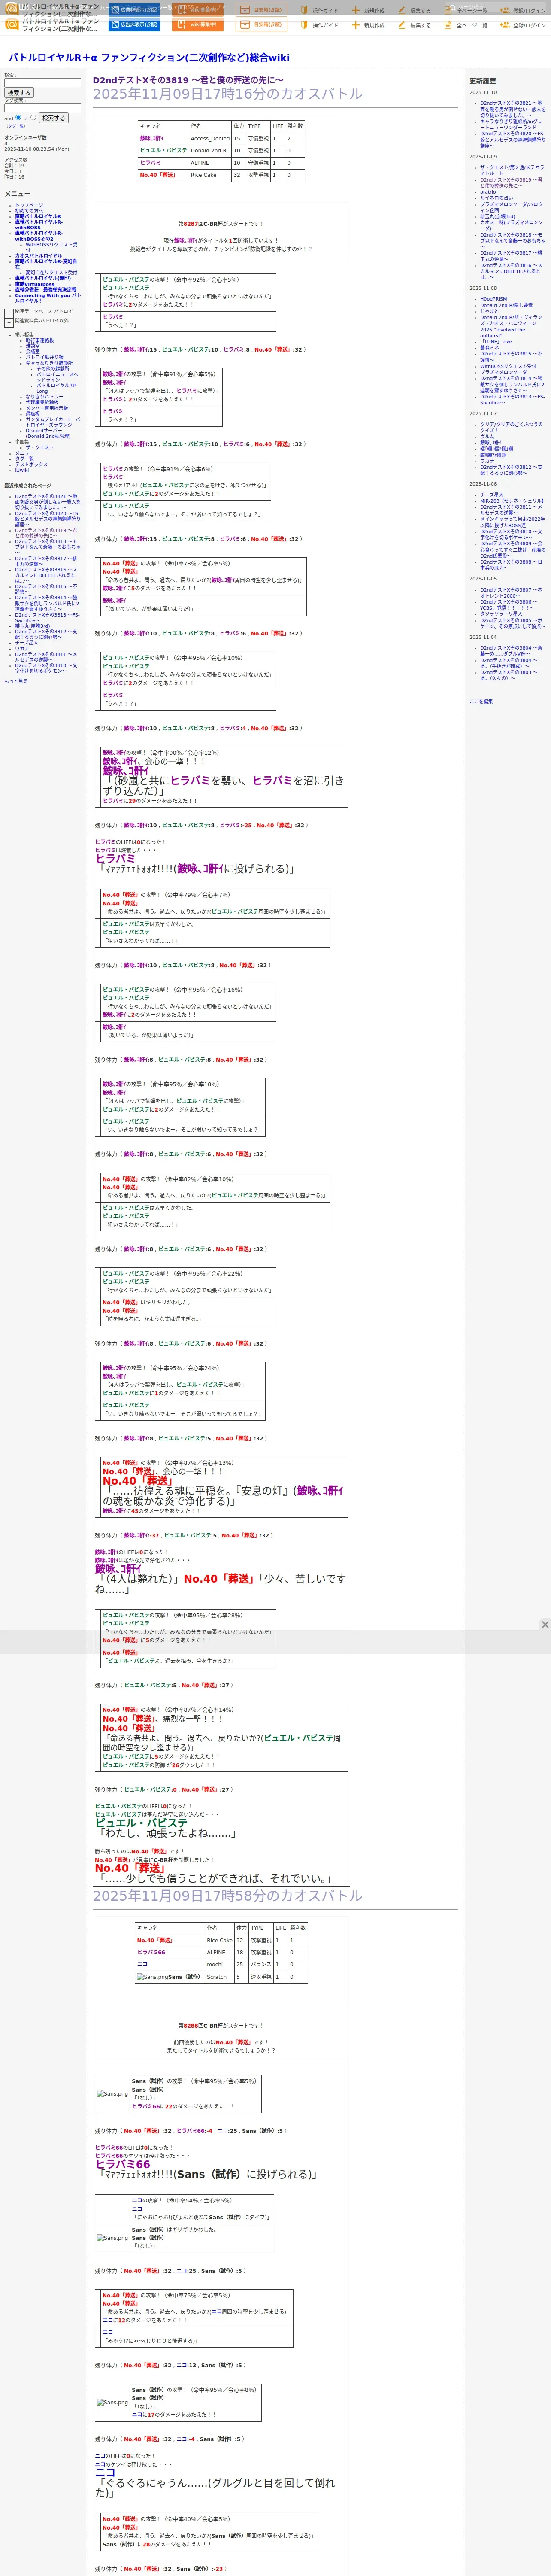Viewport: 551px width, 2576px height.
Task: Open Connecting With you バトルロイヤル! link
Action: (x=48, y=298)
